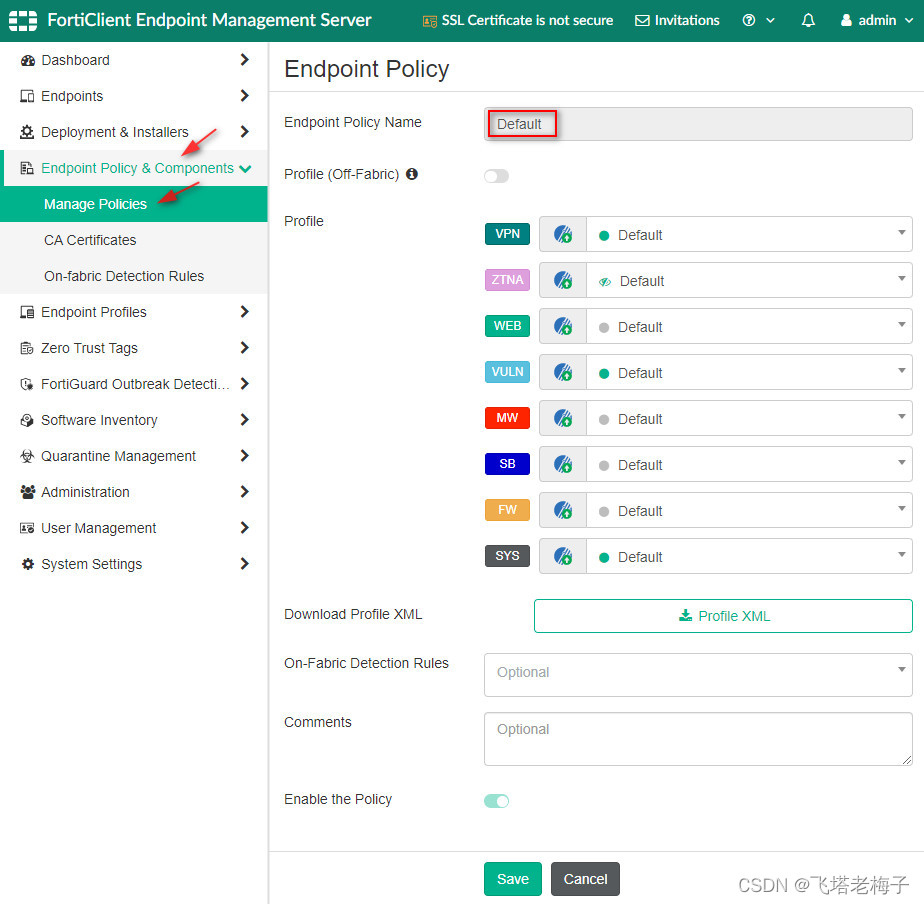Click the User Management ID card icon
Screen dimensions: 924x904
point(27,528)
